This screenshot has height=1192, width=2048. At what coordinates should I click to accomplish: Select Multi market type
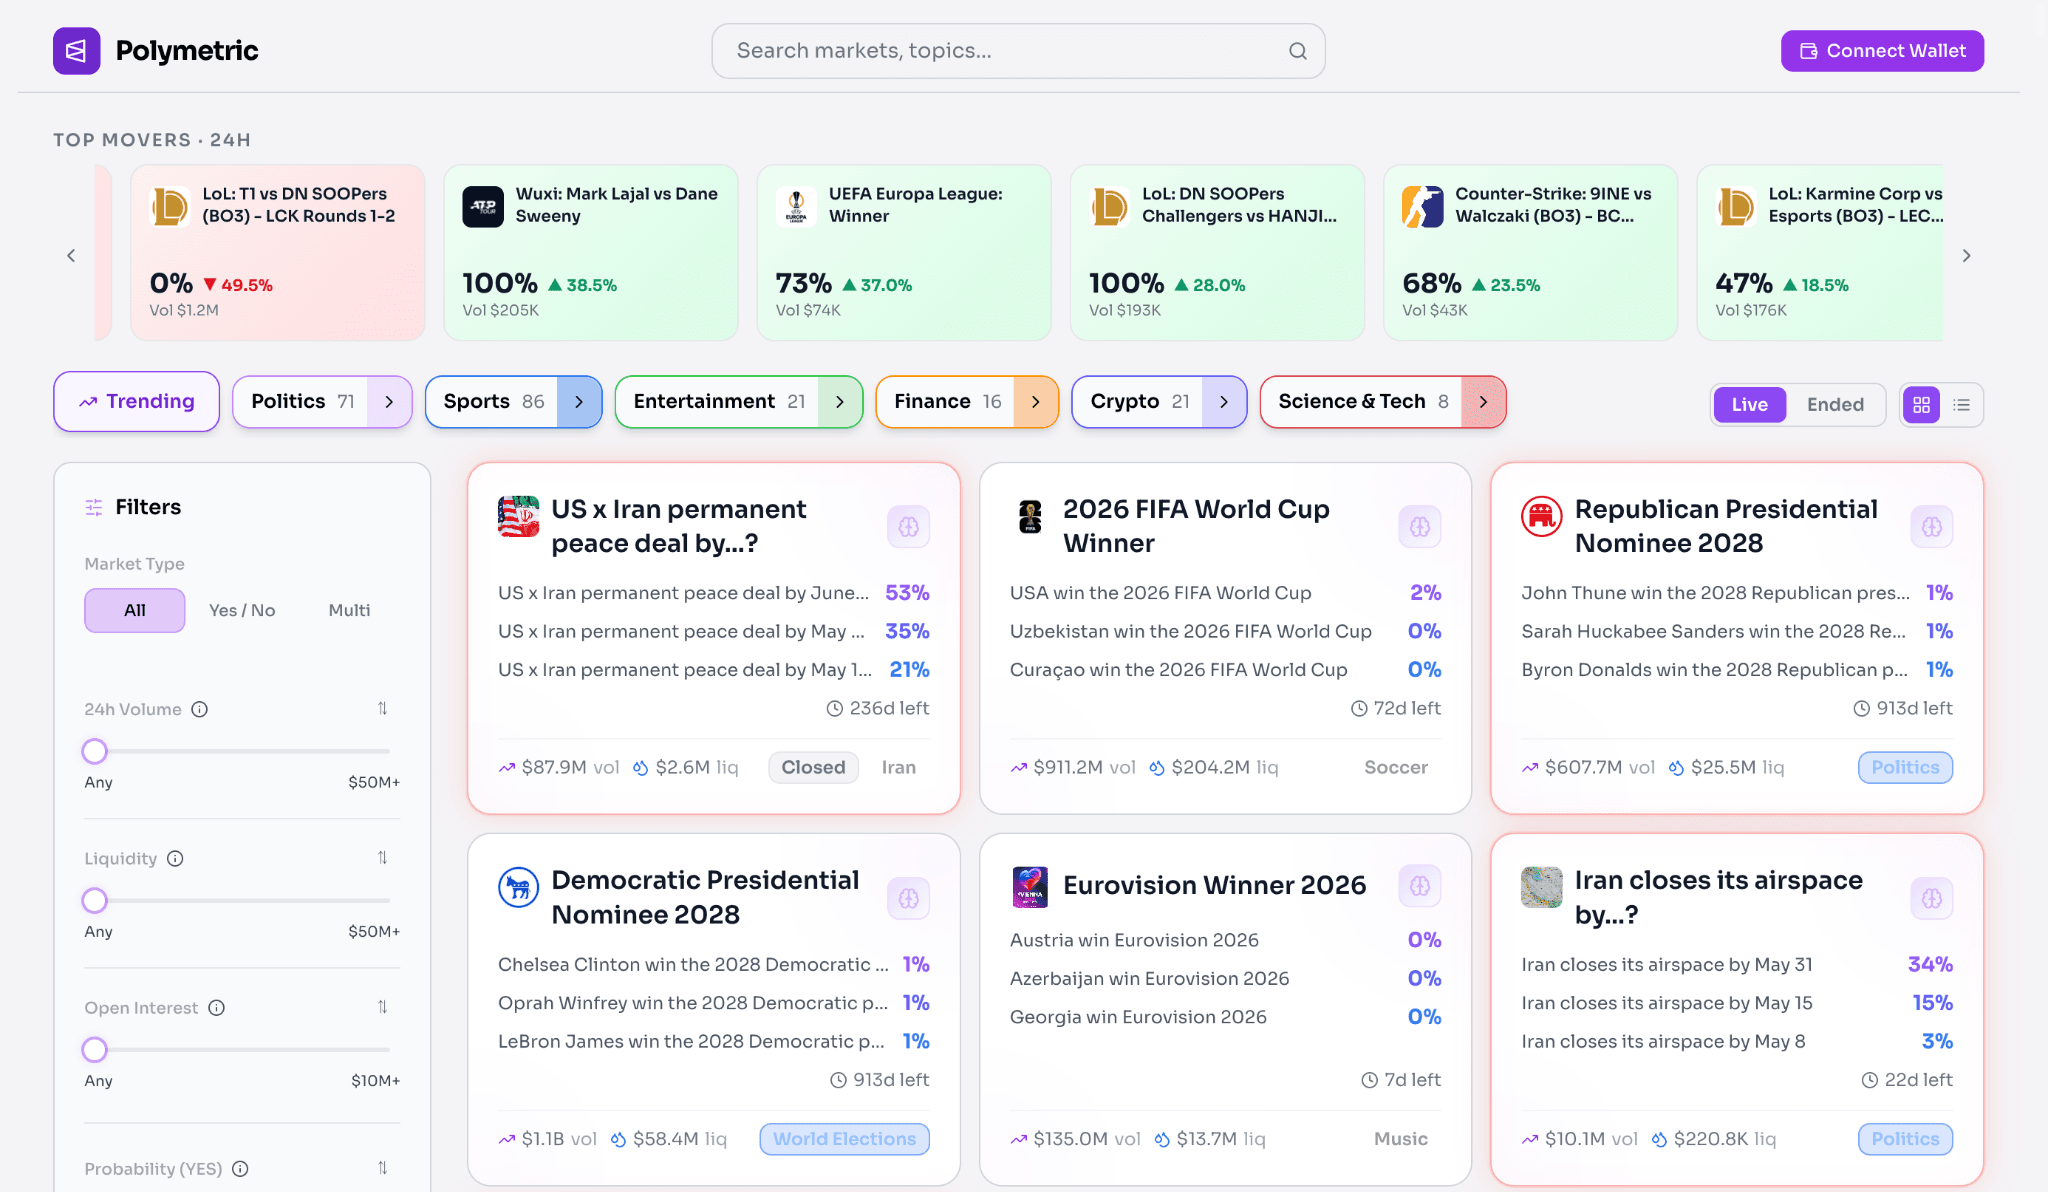(x=349, y=610)
